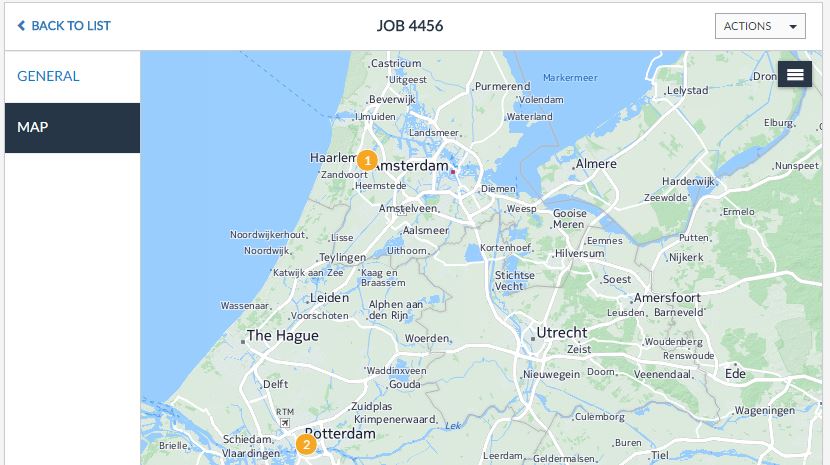
Task: Click the orange map marker numbered 2
Action: tap(306, 444)
